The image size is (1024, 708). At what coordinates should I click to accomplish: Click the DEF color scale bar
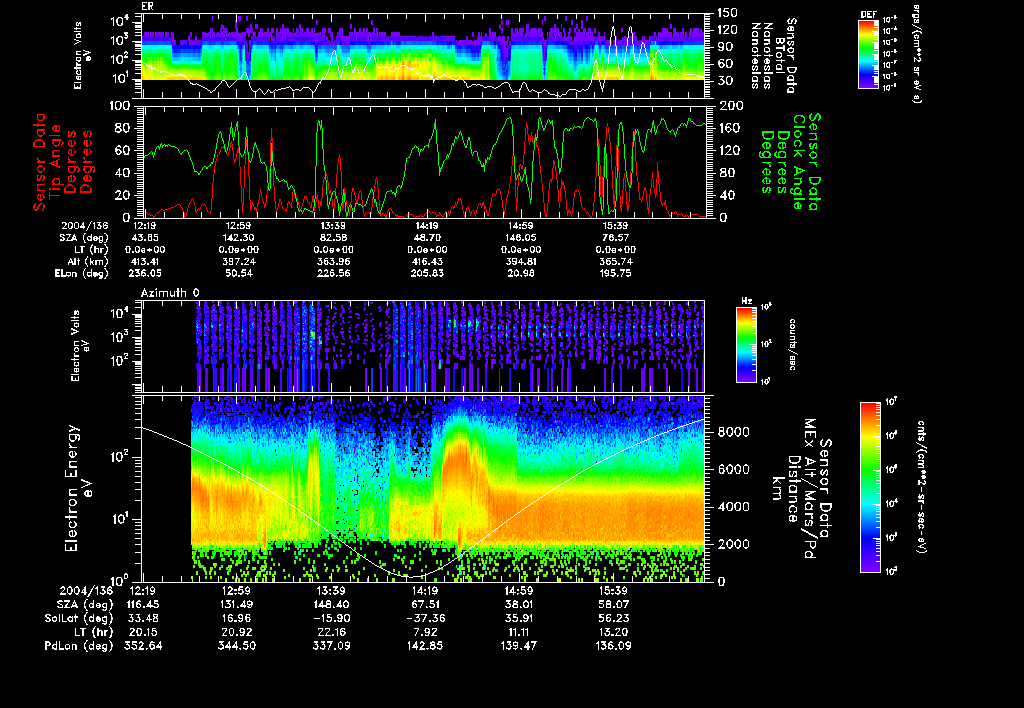coord(868,54)
